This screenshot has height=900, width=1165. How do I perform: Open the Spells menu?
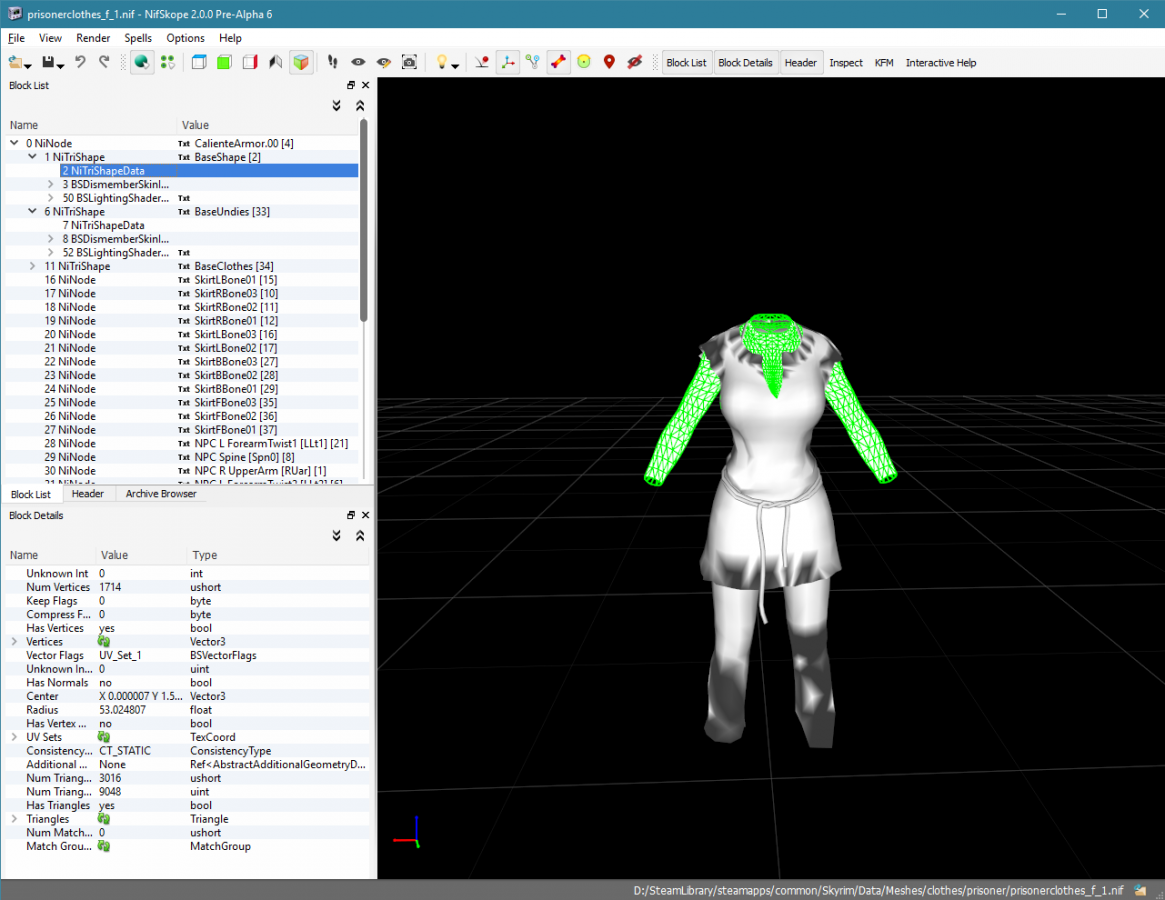[137, 38]
